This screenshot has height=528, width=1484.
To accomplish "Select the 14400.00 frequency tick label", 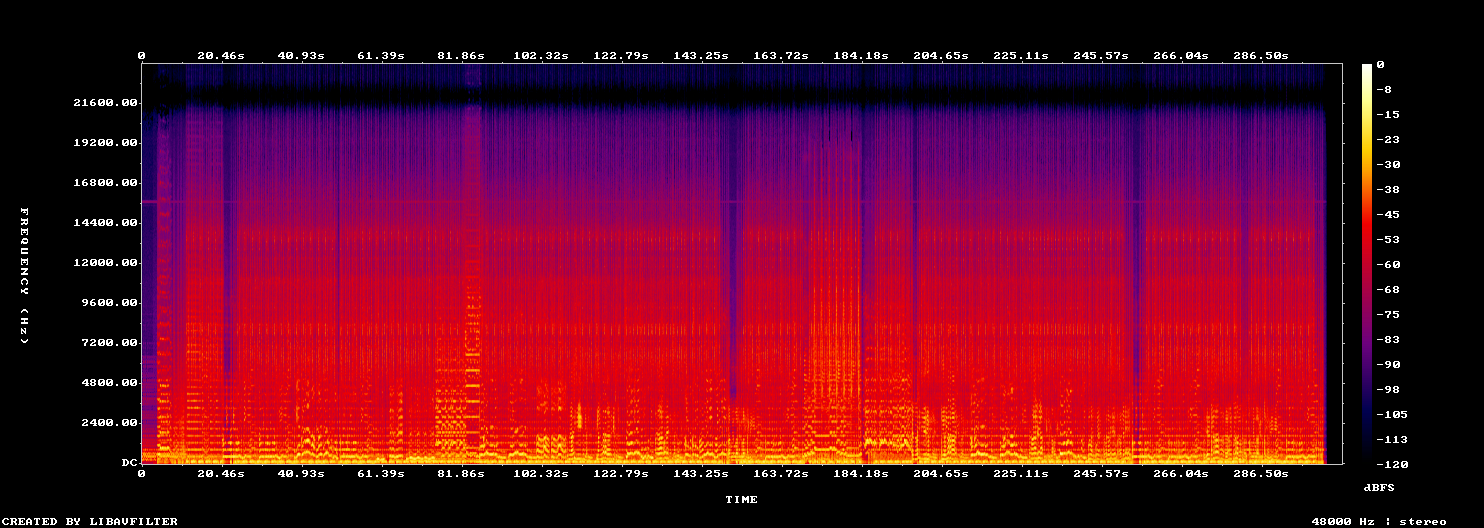I will point(104,223).
